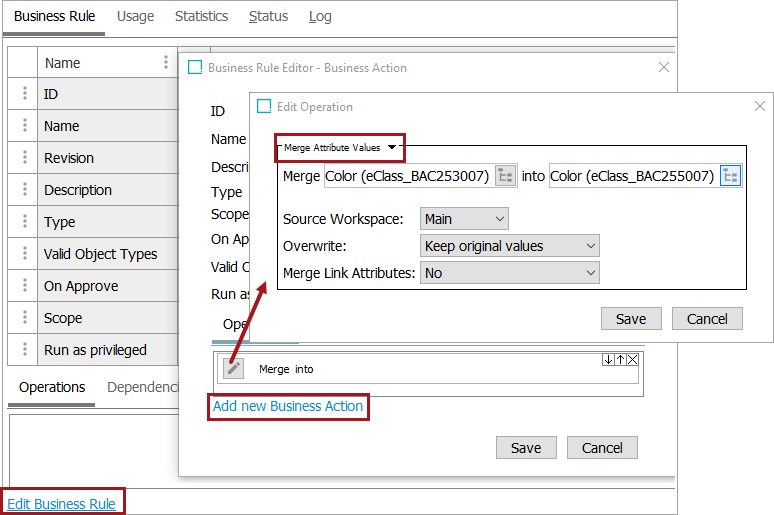This screenshot has height=515, width=774.
Task: Open attribute picker for target Color BAC255007
Action: (x=730, y=176)
